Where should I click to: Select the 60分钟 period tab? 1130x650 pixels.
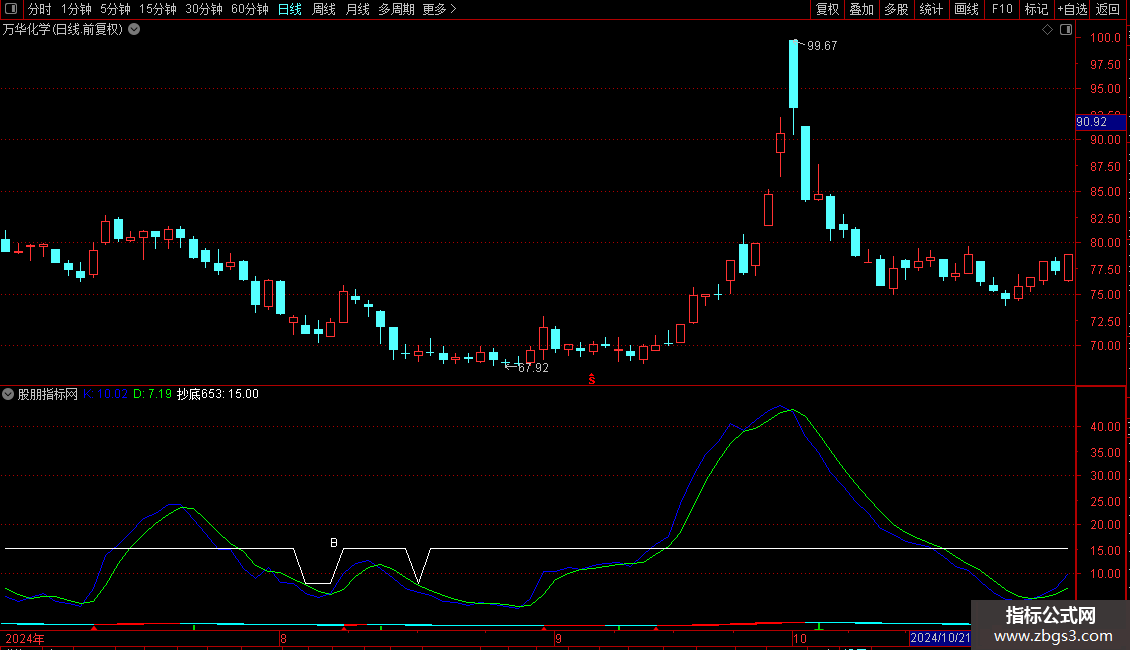click(x=250, y=9)
